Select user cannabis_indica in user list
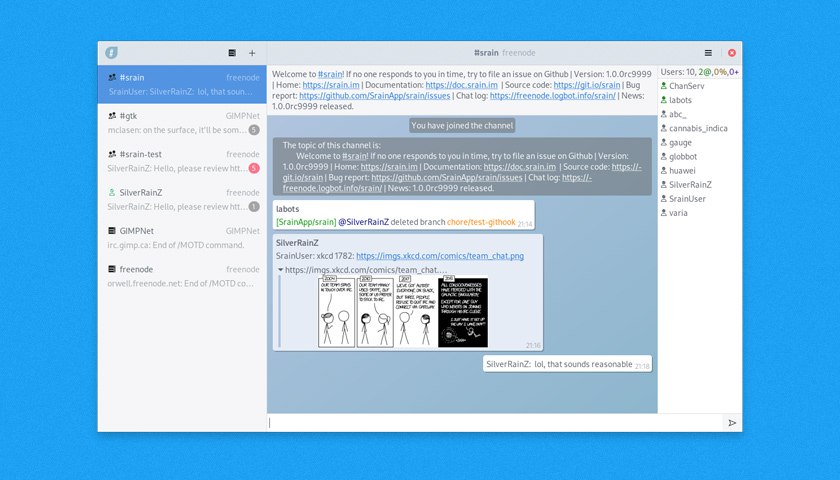Screen dimensions: 840x480 click(700, 129)
